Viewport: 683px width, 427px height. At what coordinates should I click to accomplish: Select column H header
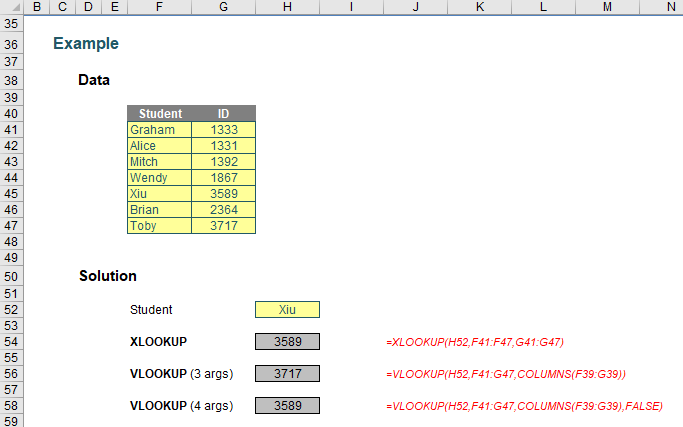(x=288, y=7)
